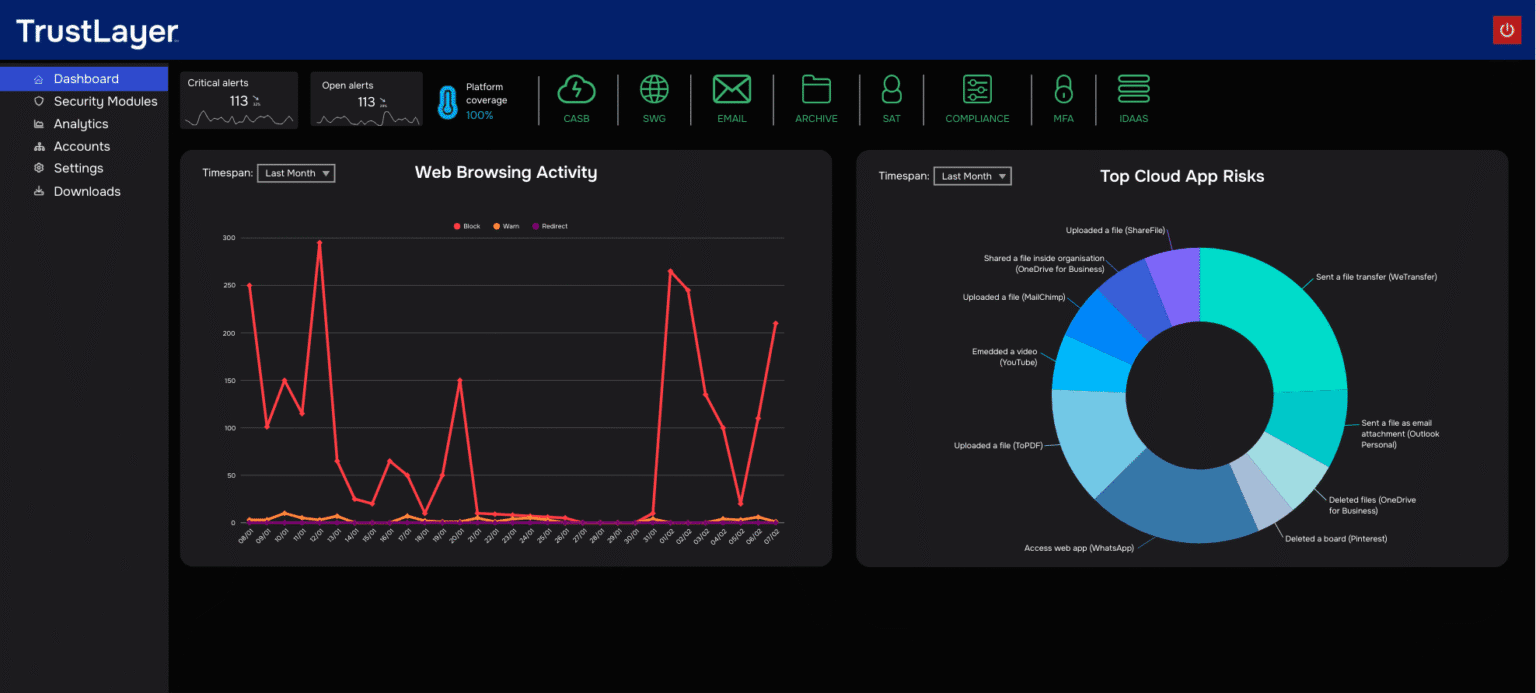Open the EMAIL envelope module icon
1536x693 pixels.
point(732,90)
